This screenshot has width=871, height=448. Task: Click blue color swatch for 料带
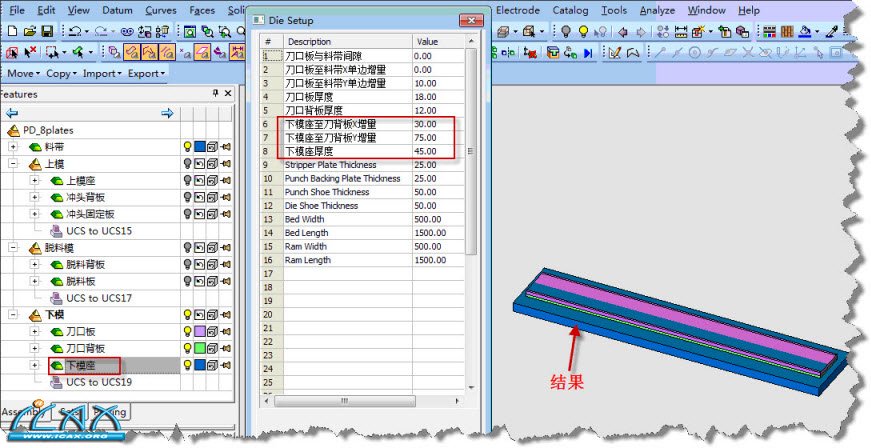(x=199, y=147)
